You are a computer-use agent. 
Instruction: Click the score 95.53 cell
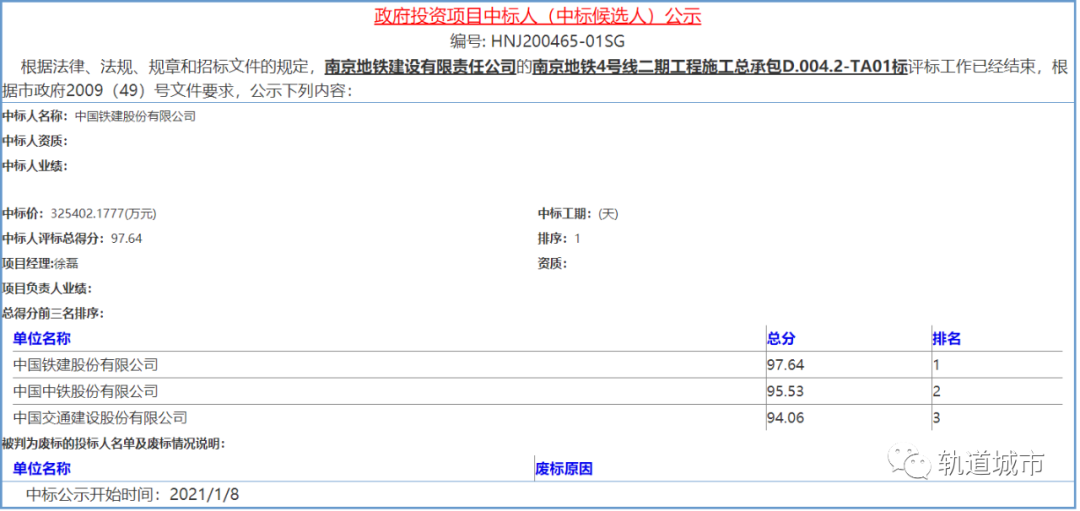pos(785,391)
